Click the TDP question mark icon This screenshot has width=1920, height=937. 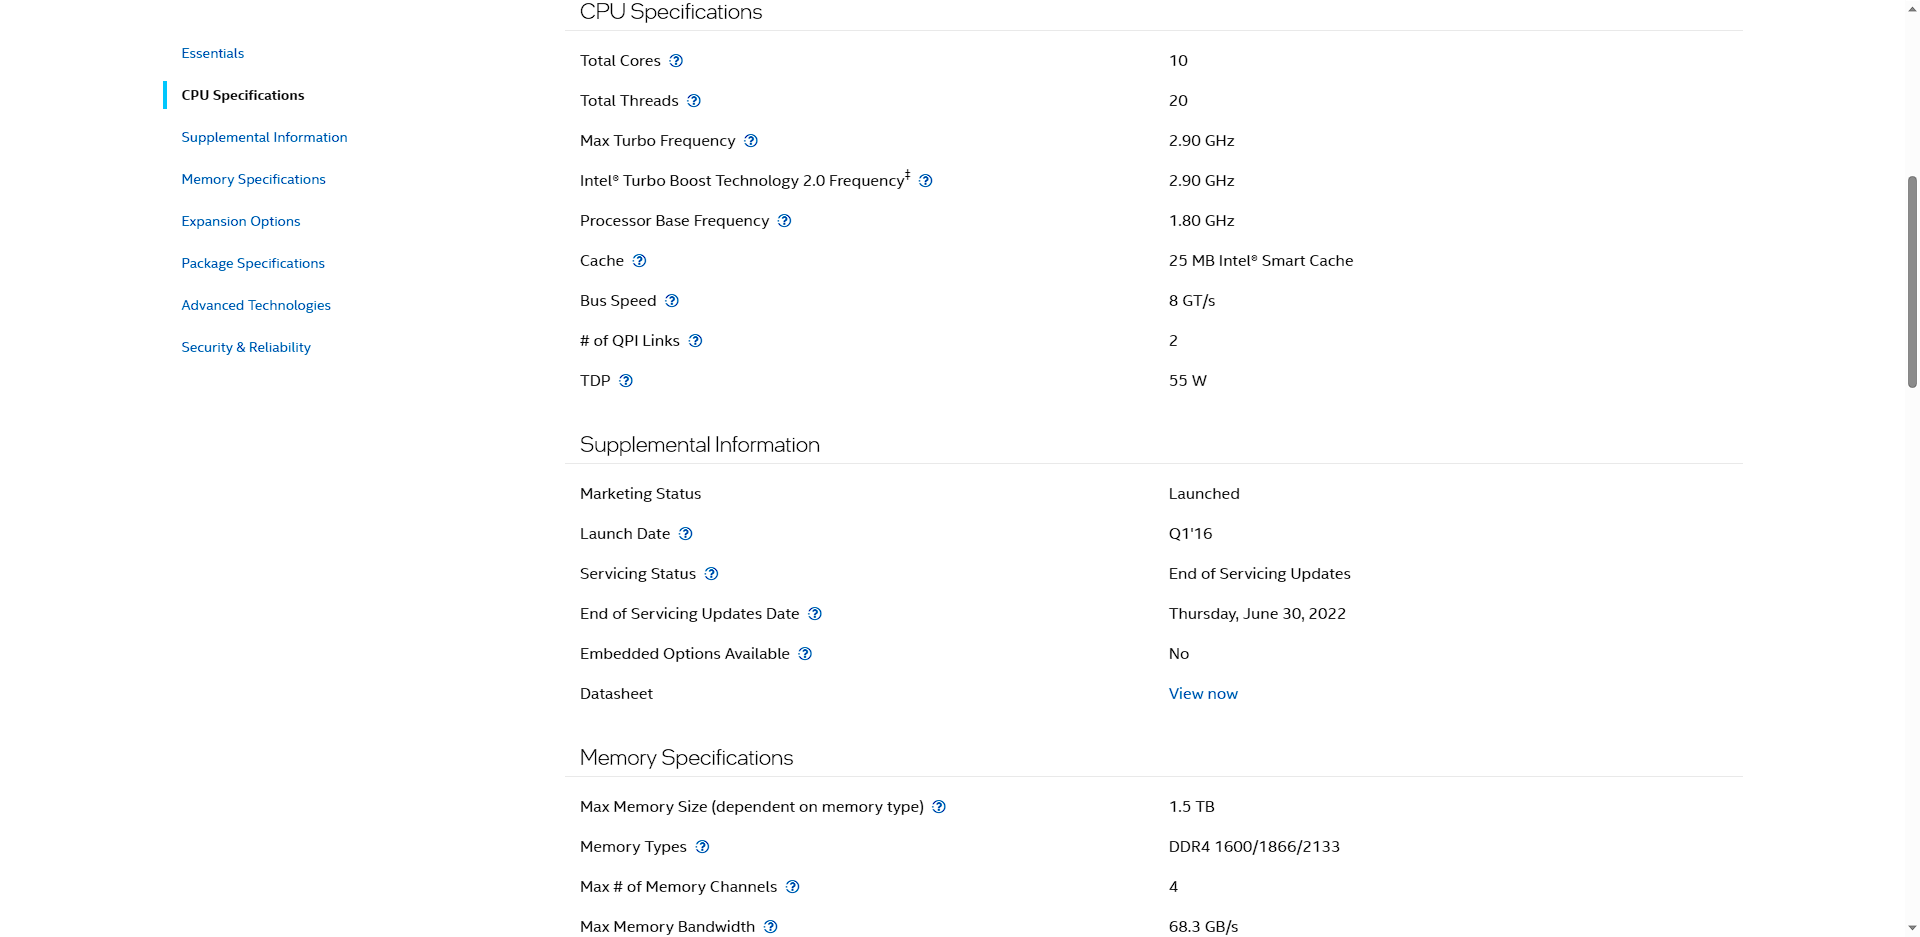(x=626, y=381)
